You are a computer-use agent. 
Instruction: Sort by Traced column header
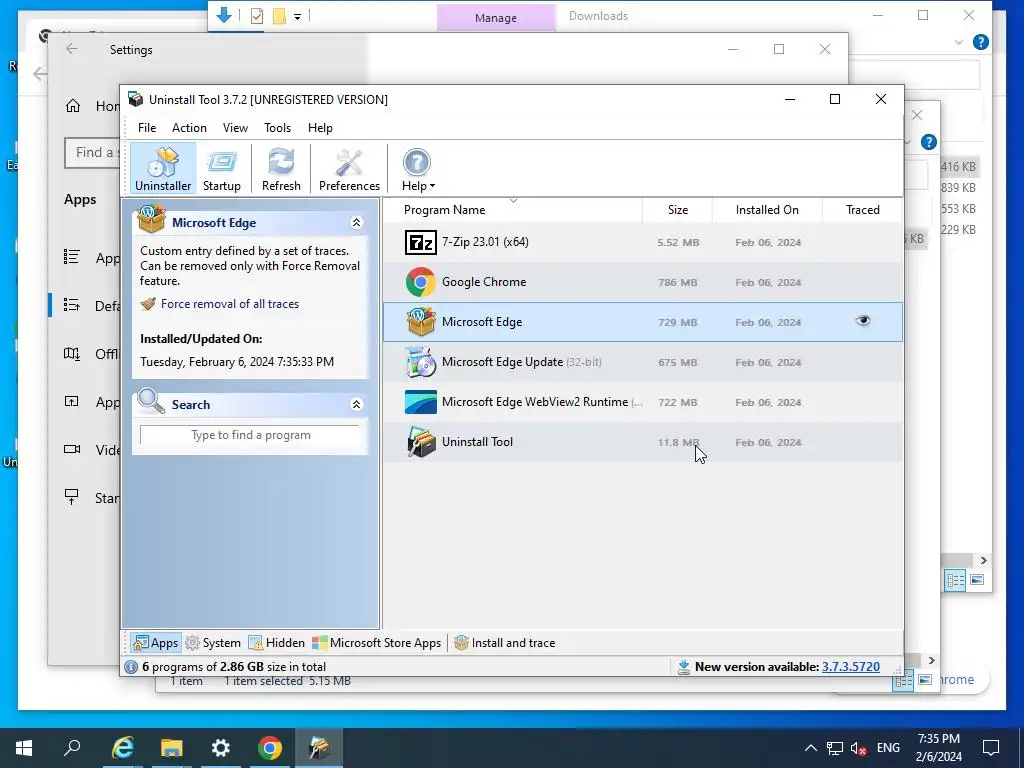863,210
